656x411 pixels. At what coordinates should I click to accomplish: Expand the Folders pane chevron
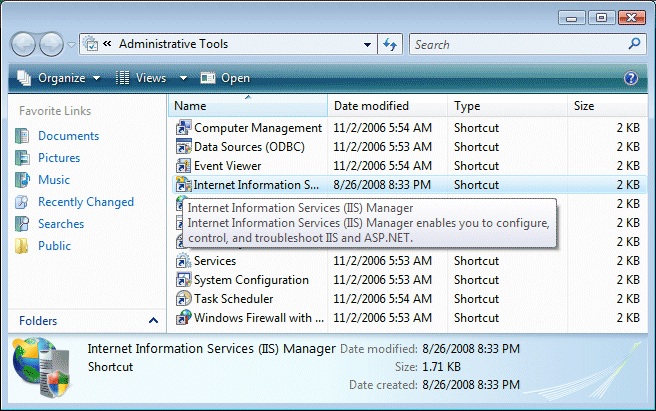(153, 321)
